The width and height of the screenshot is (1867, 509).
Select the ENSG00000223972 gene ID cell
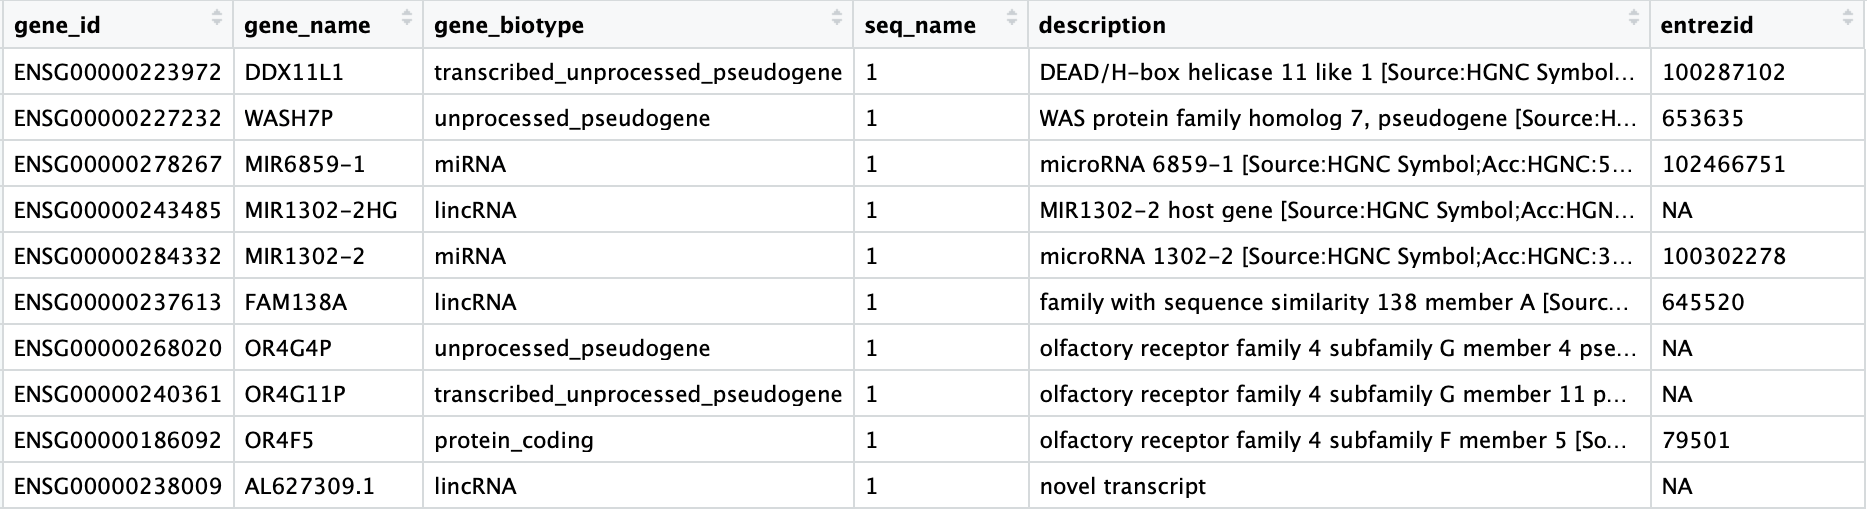(117, 73)
